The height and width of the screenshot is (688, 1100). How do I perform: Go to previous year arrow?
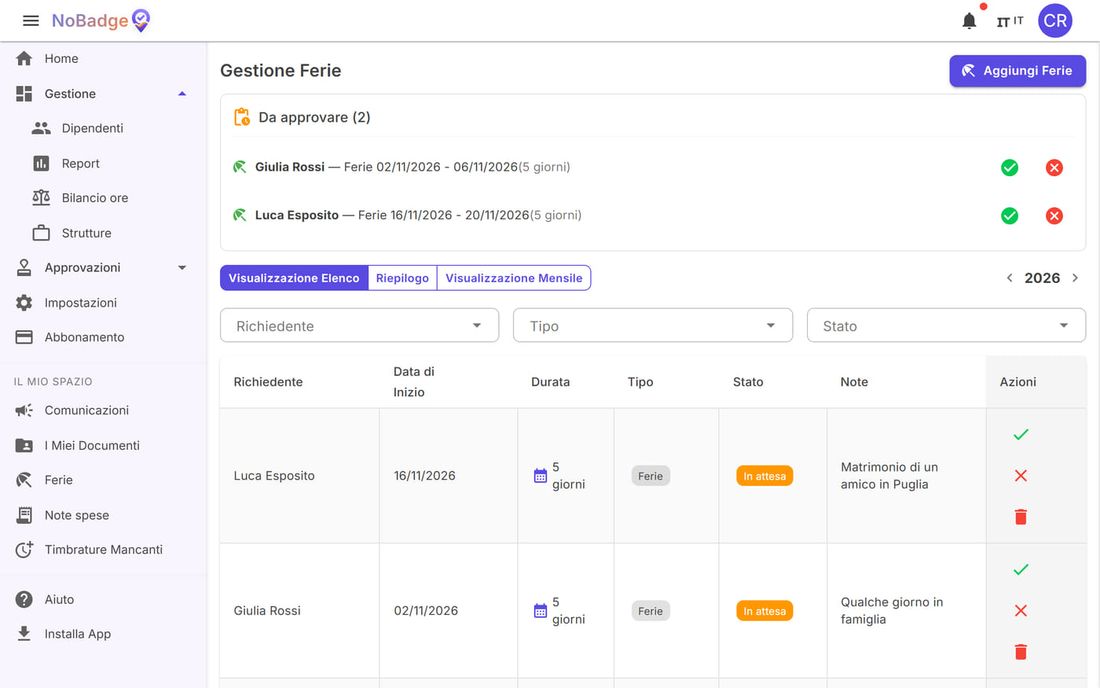point(1010,278)
